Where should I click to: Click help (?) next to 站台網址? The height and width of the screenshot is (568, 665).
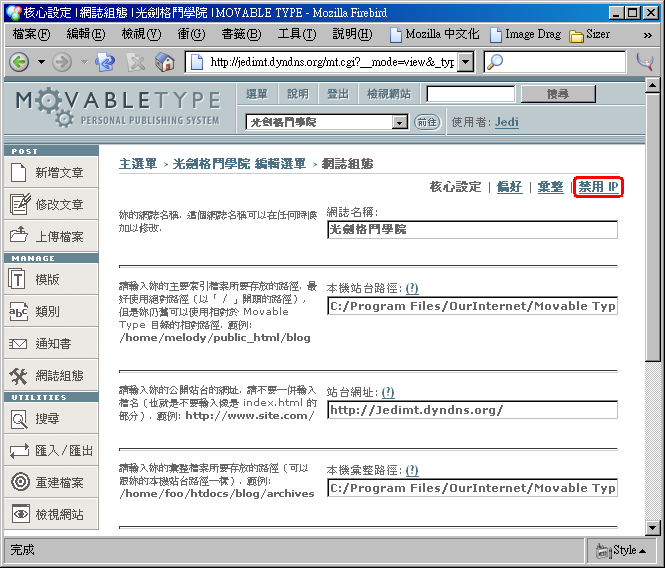(388, 392)
